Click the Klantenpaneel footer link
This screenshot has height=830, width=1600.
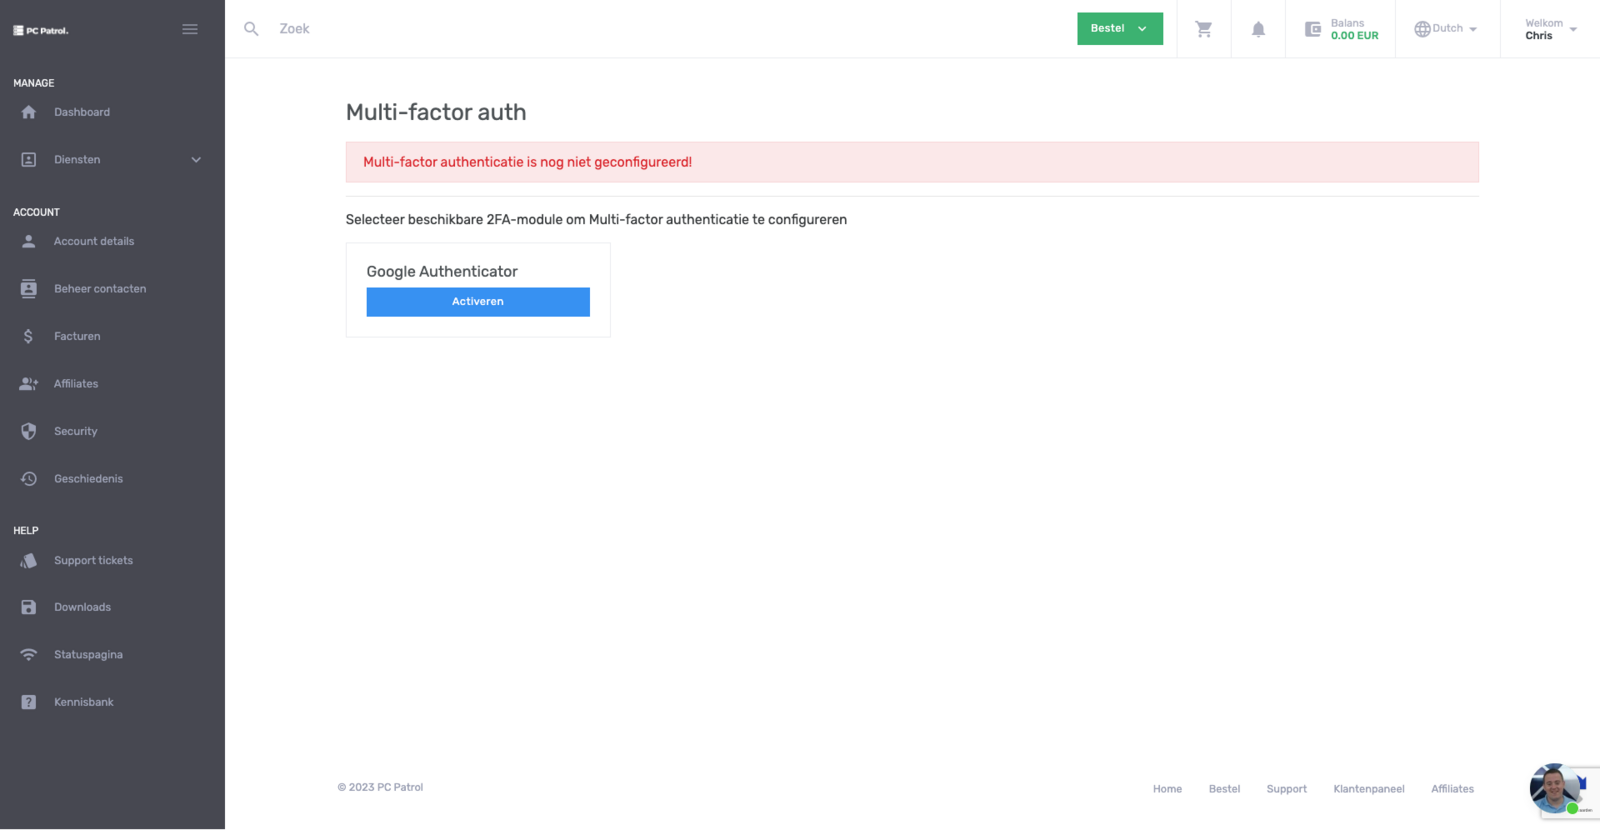tap(1369, 789)
